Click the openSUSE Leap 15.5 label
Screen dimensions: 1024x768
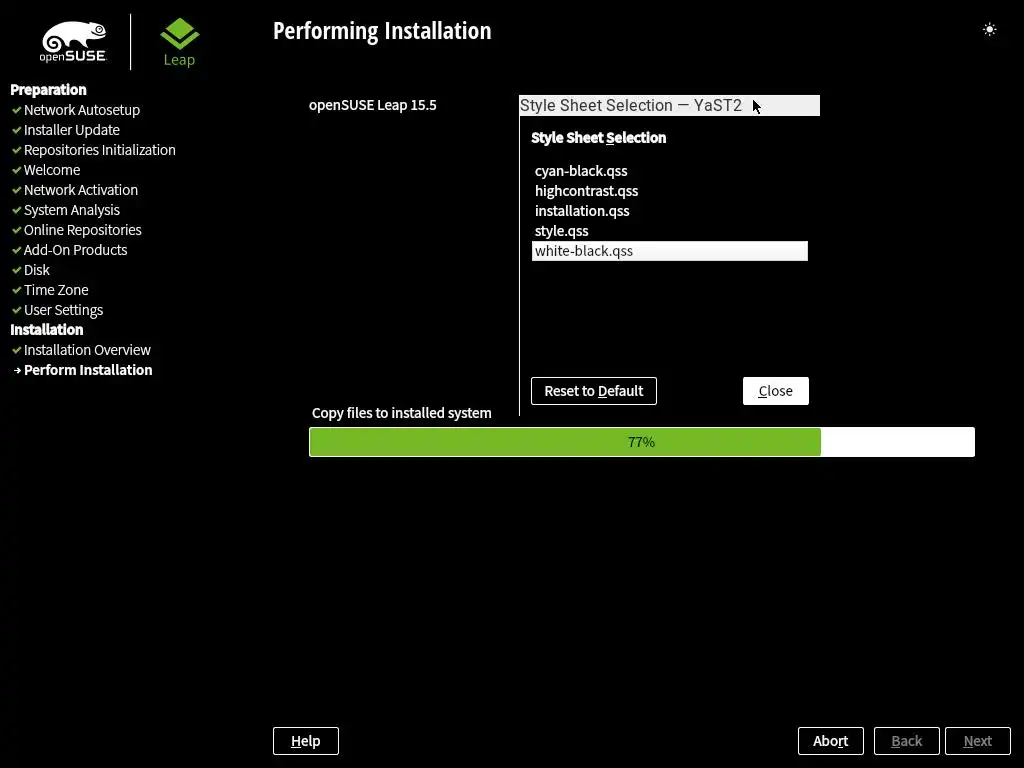click(x=372, y=105)
